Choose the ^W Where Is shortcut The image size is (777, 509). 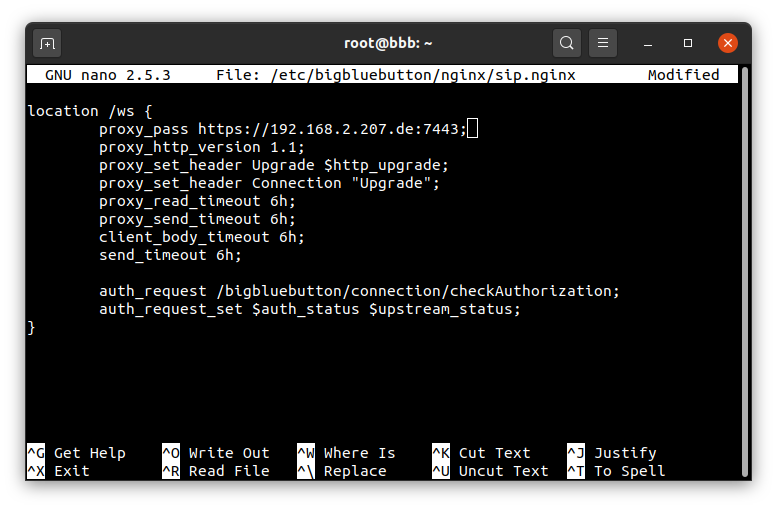[x=346, y=452]
